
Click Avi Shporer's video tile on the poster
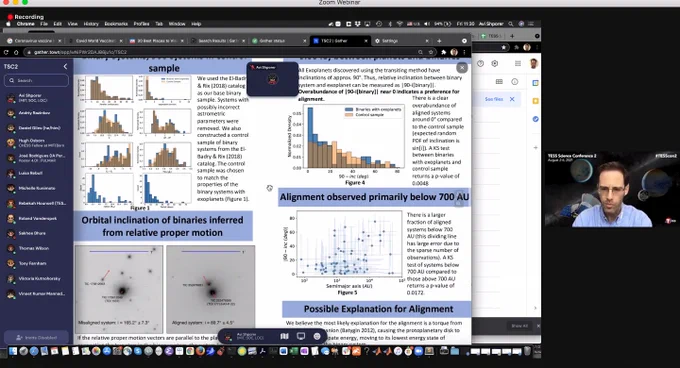click(x=272, y=79)
